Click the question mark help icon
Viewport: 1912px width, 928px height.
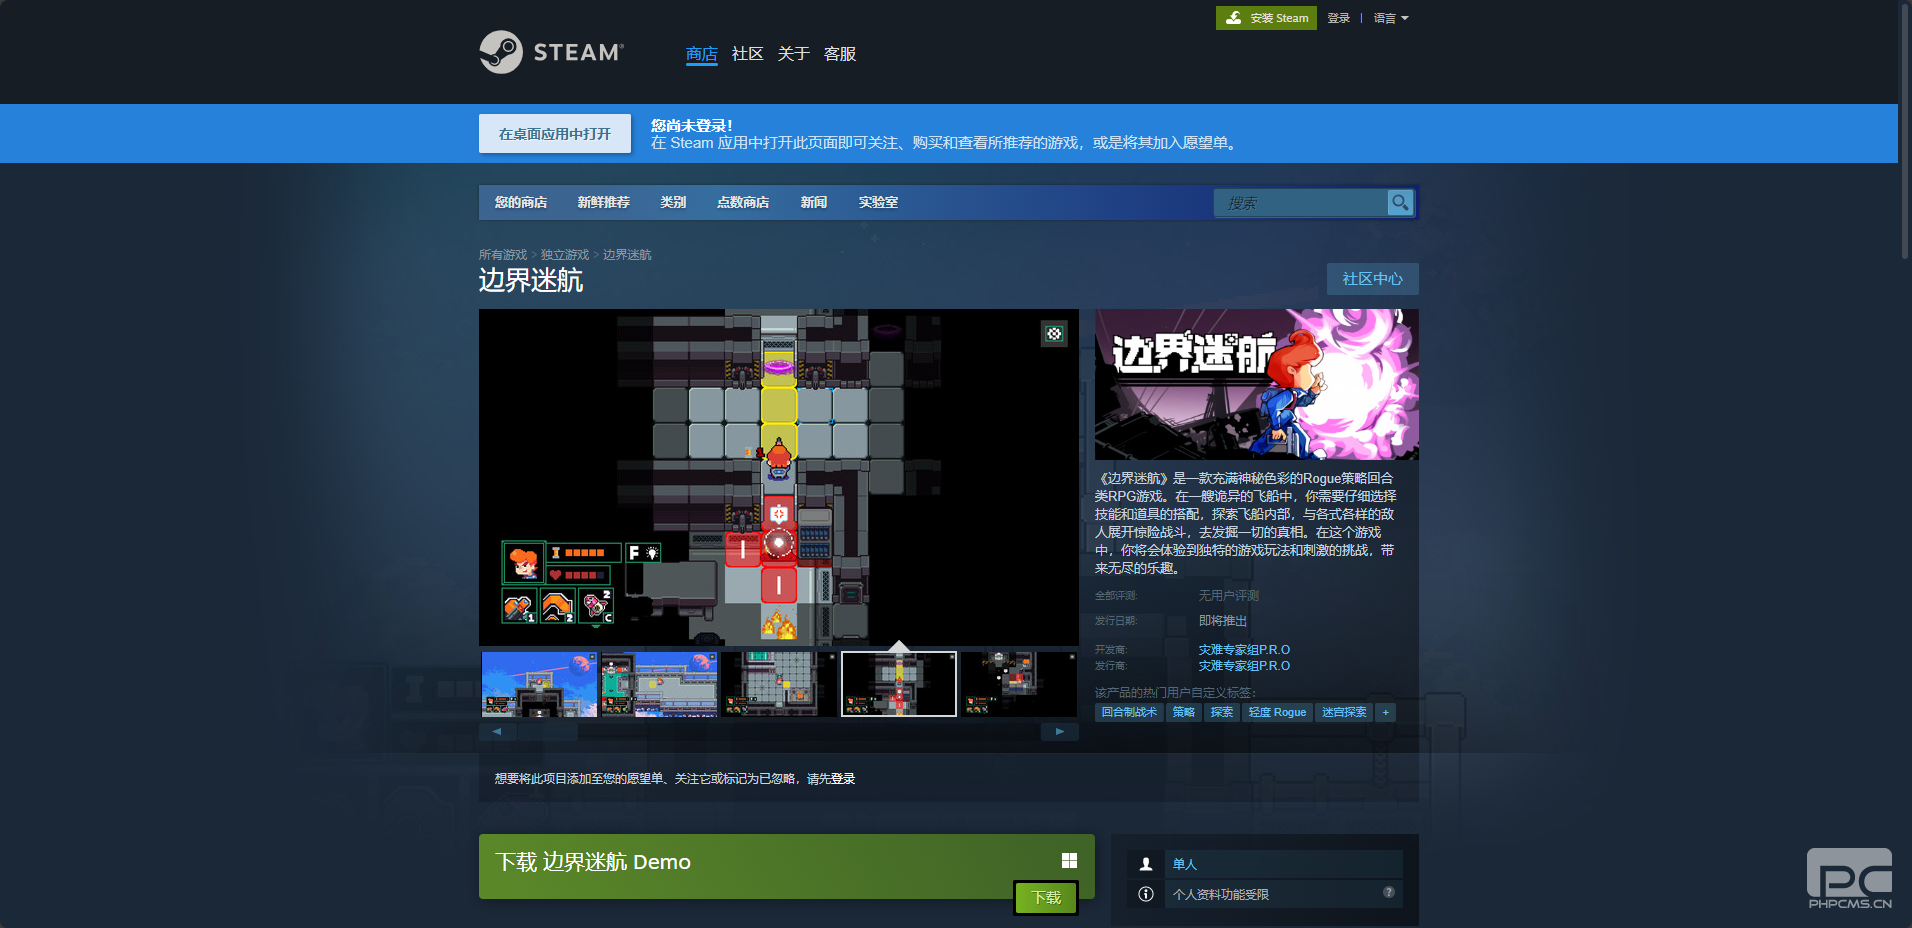(1389, 892)
